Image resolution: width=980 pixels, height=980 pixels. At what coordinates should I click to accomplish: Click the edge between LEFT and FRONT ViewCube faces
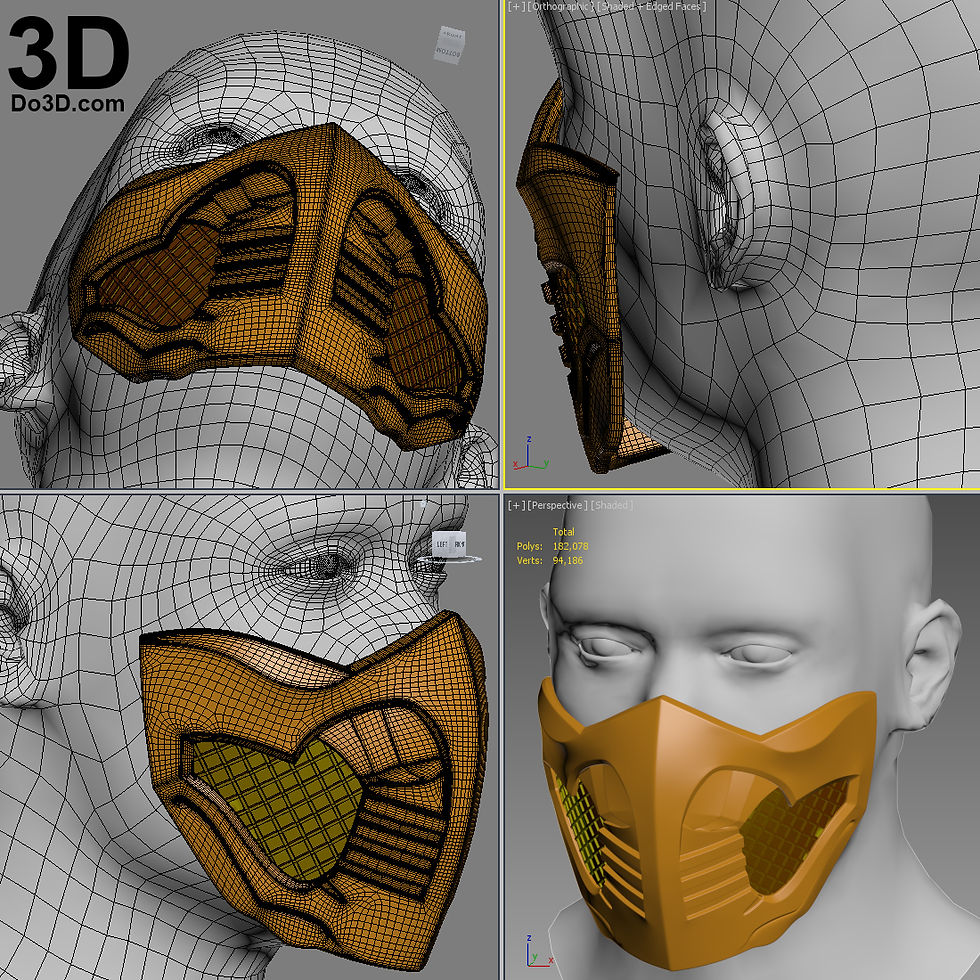click(449, 543)
